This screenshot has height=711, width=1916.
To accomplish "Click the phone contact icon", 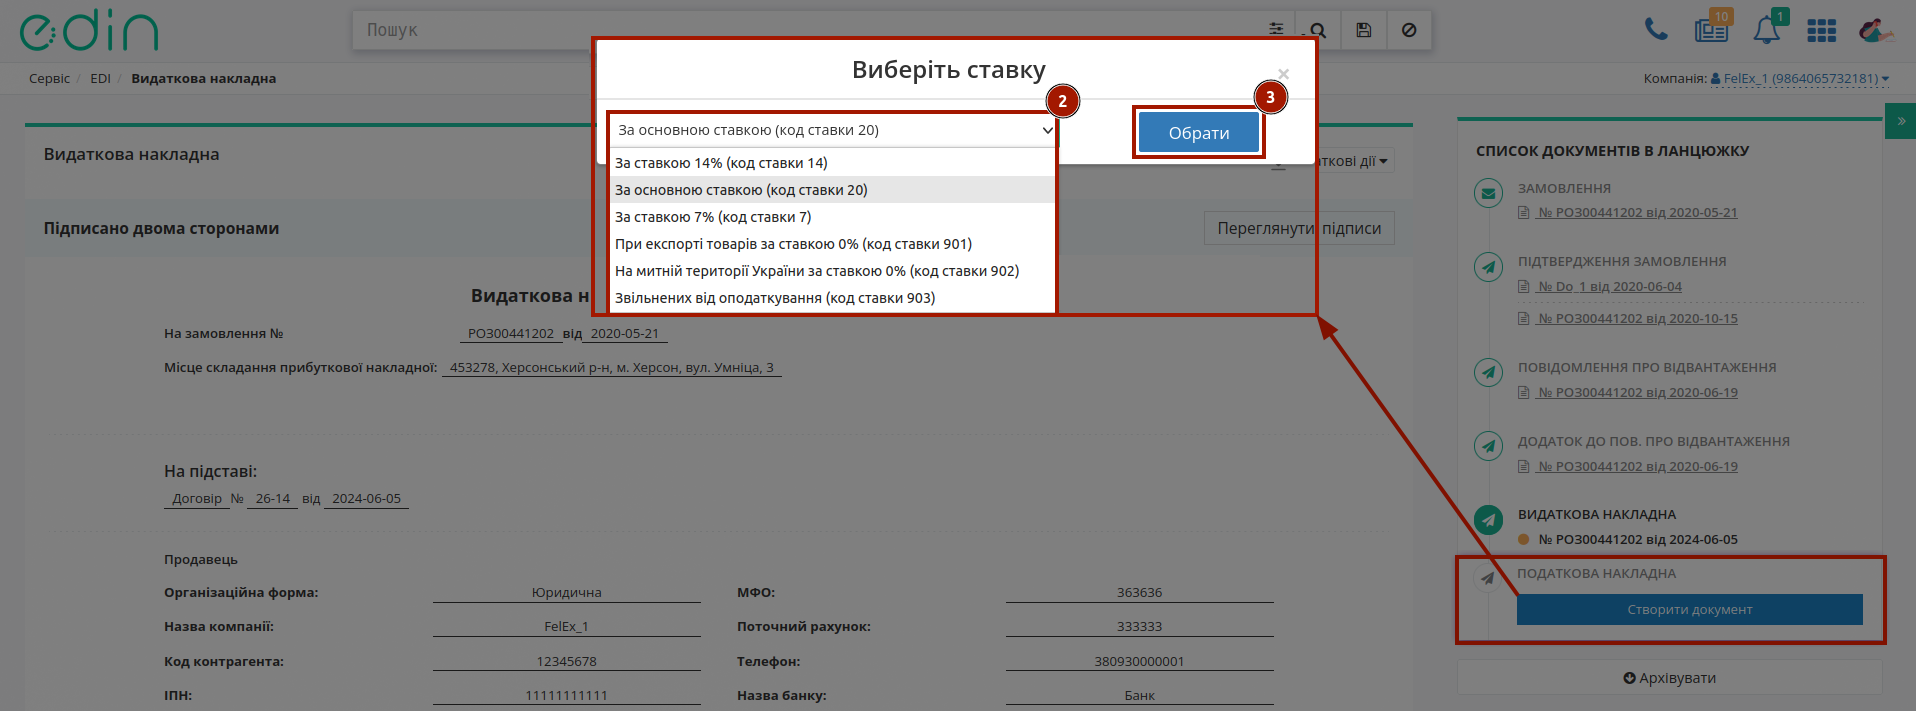I will pyautogui.click(x=1656, y=30).
